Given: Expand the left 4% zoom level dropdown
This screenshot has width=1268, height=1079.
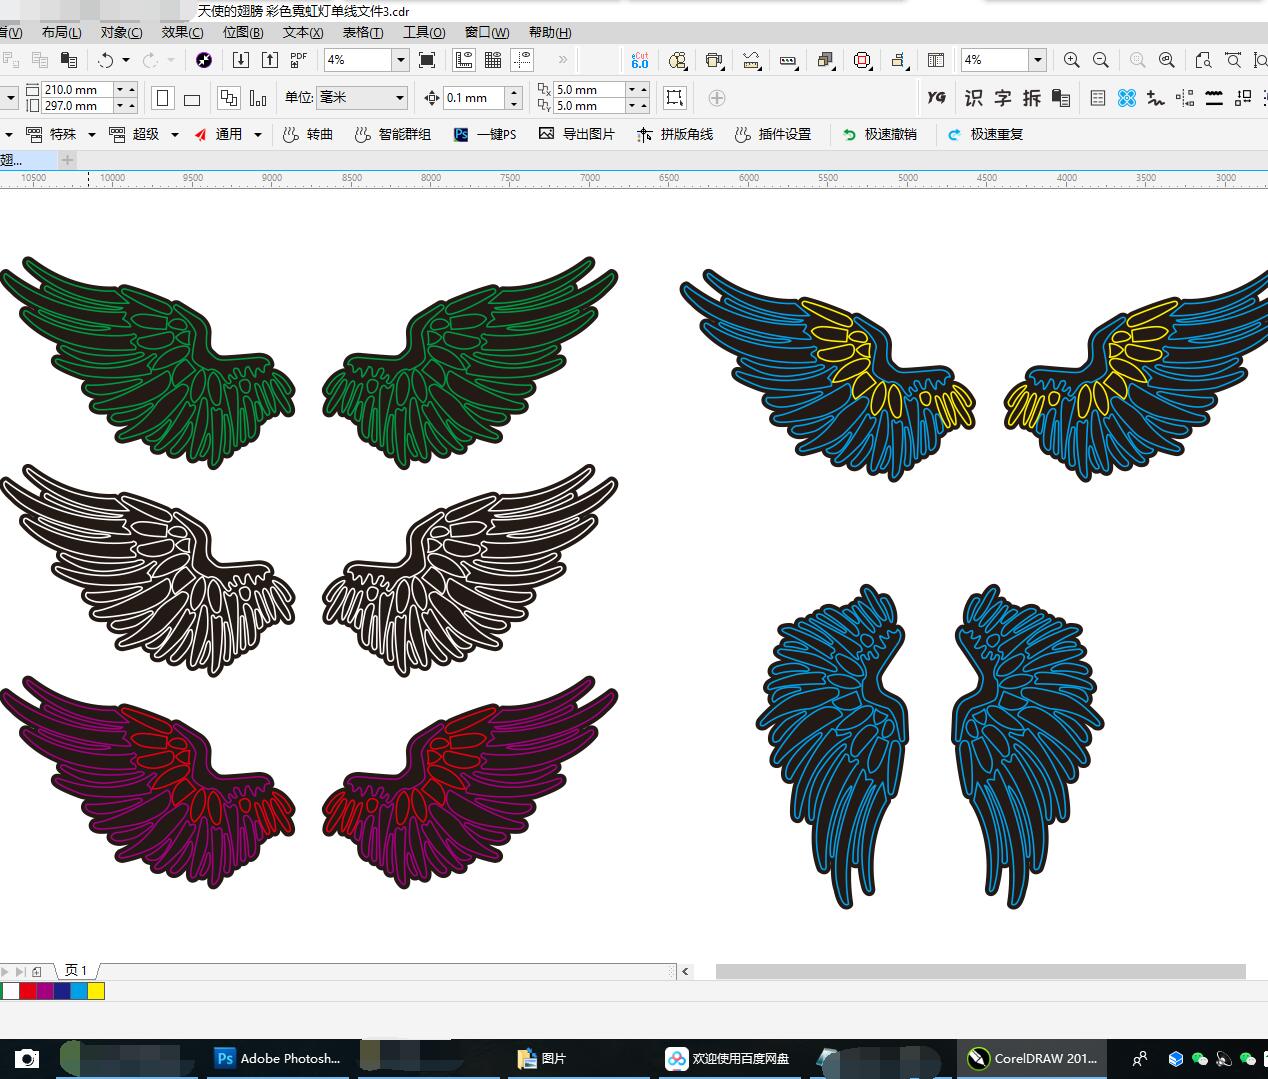Looking at the screenshot, I should click(x=401, y=60).
